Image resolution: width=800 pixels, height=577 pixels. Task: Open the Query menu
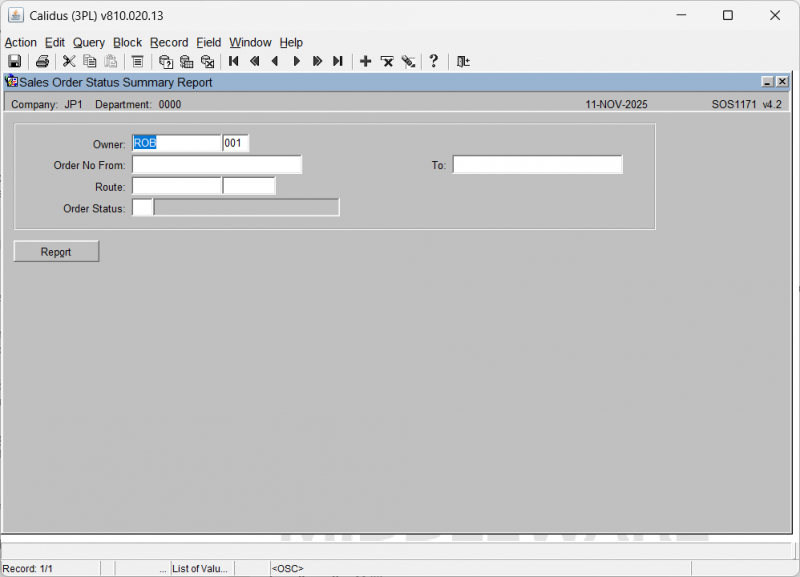pos(89,42)
